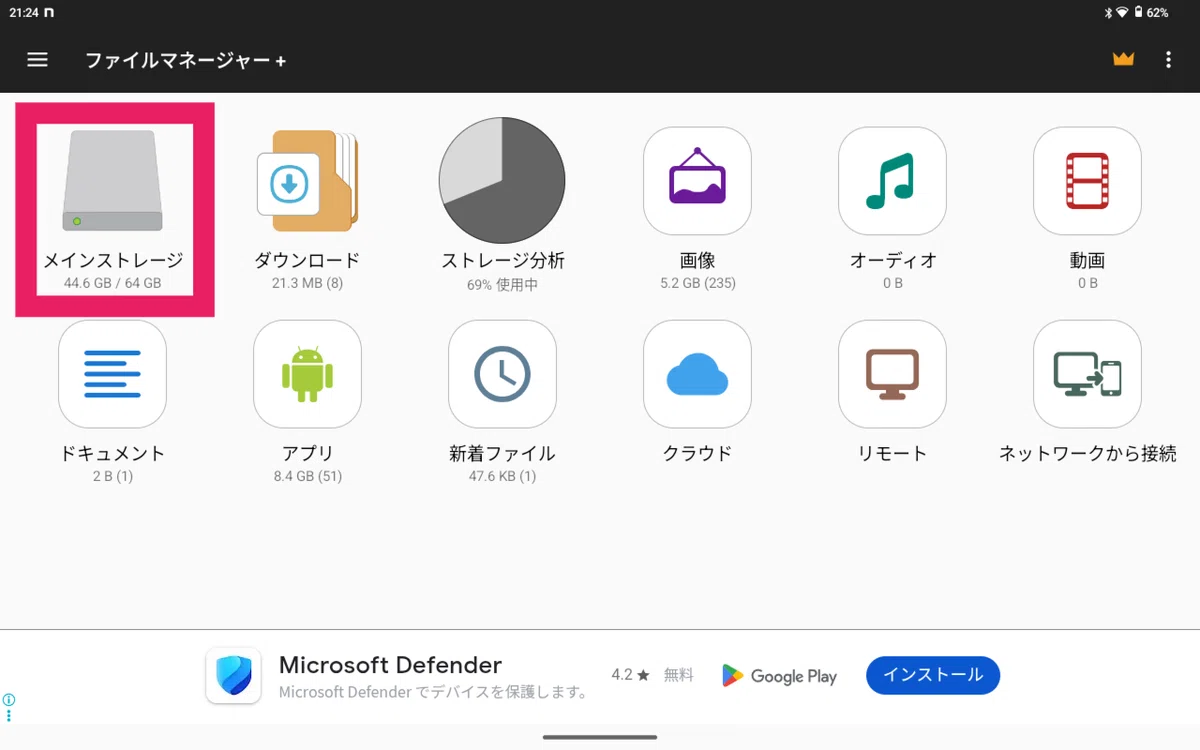
Task: Click the Microsoft Defender ad title
Action: click(390, 665)
